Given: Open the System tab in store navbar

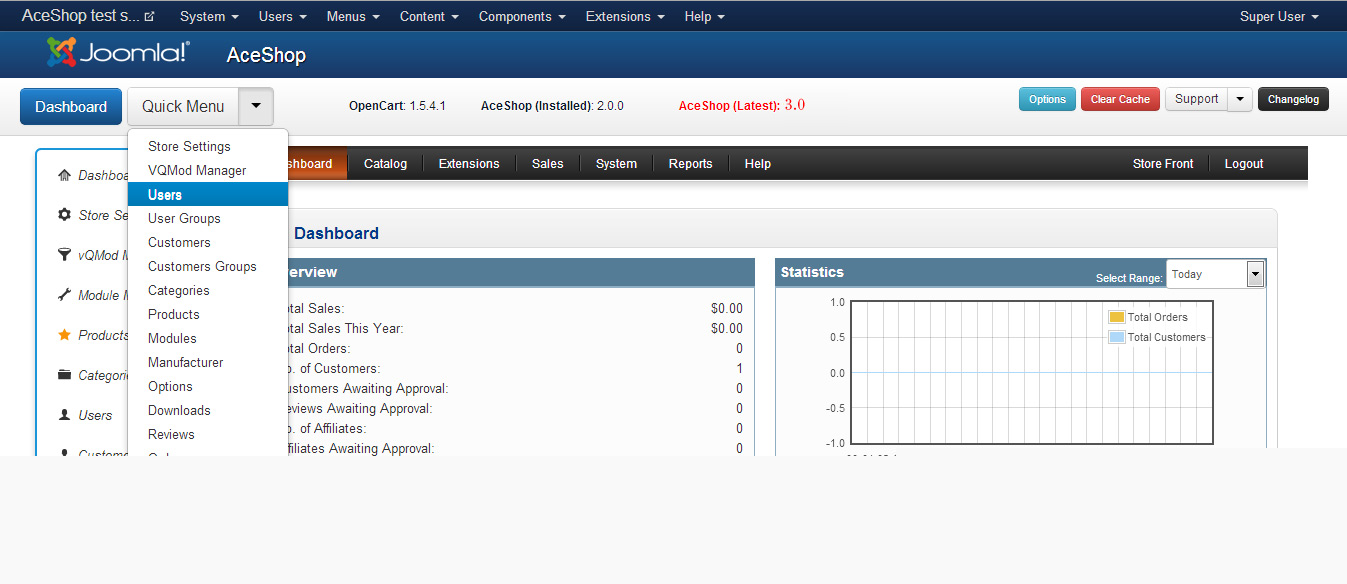Looking at the screenshot, I should coord(616,163).
